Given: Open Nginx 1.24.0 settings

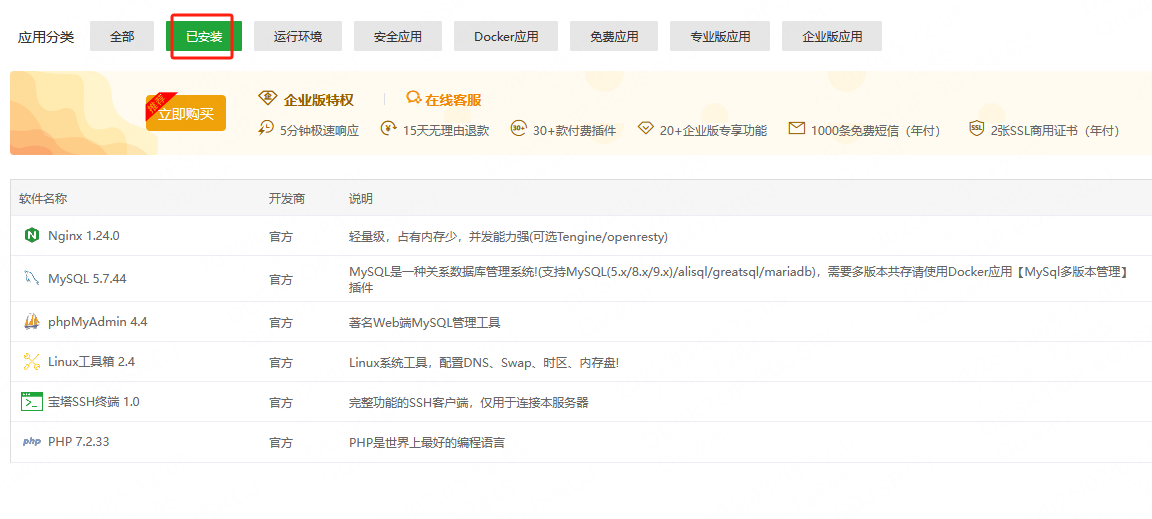Looking at the screenshot, I should click(x=84, y=236).
